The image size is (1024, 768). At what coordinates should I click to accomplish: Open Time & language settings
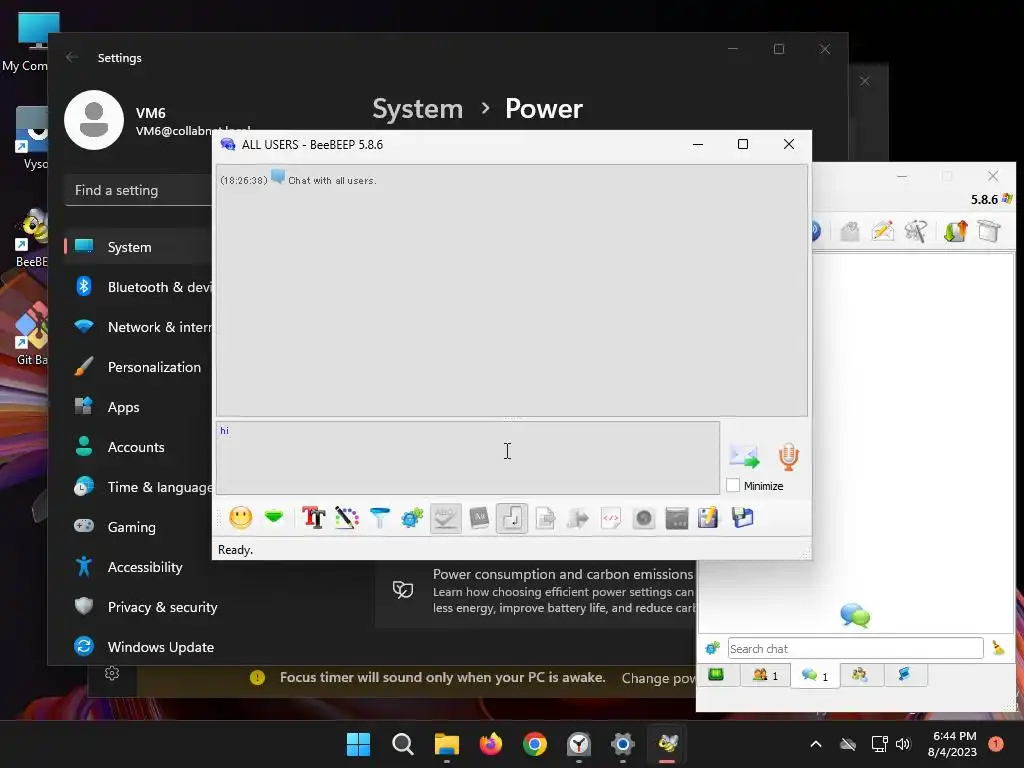139,487
